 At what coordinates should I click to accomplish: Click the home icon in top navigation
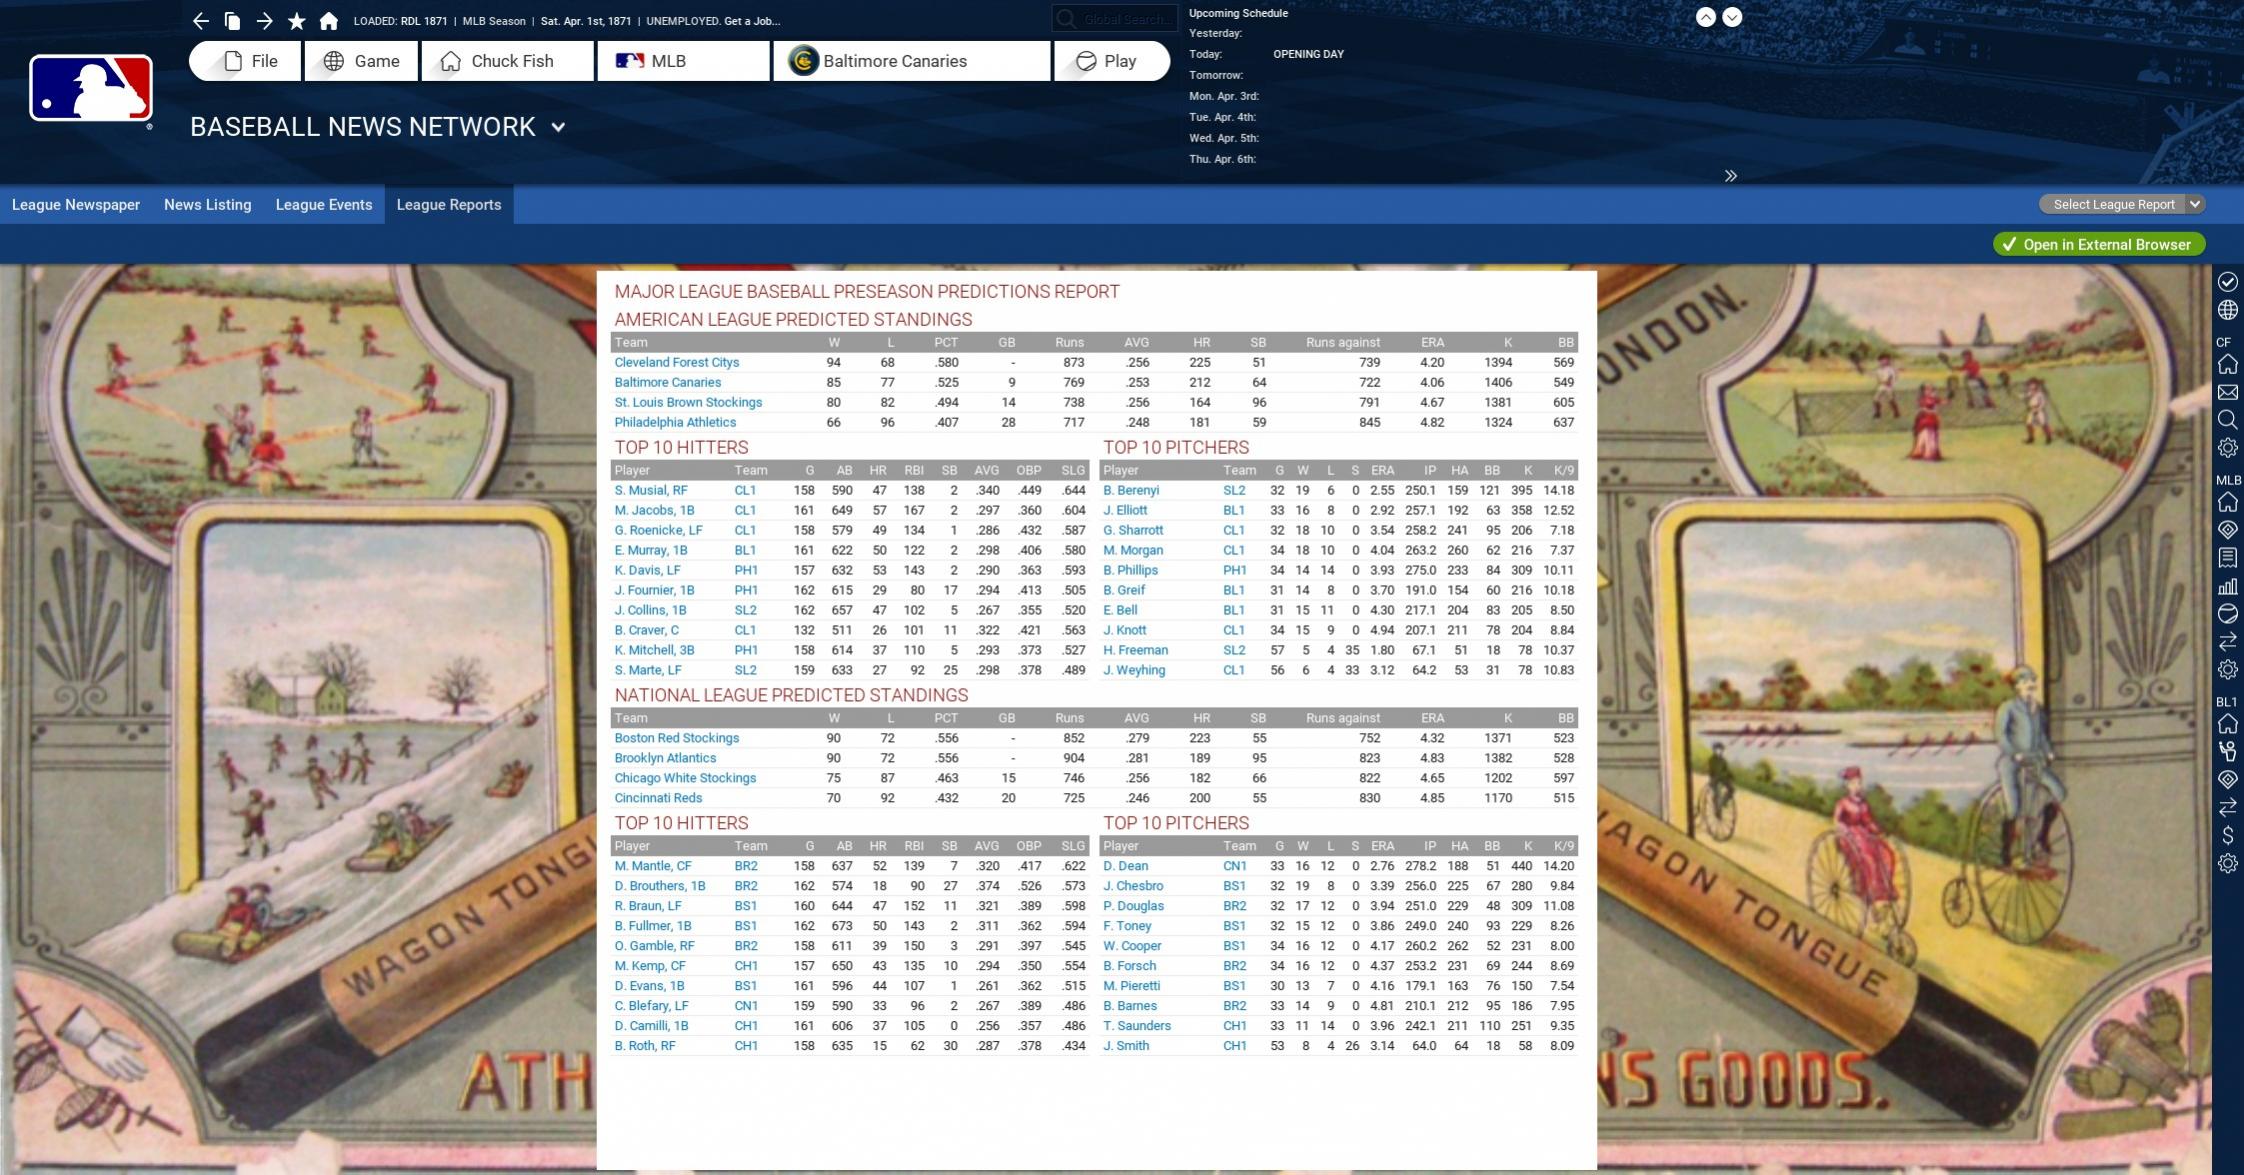point(328,21)
